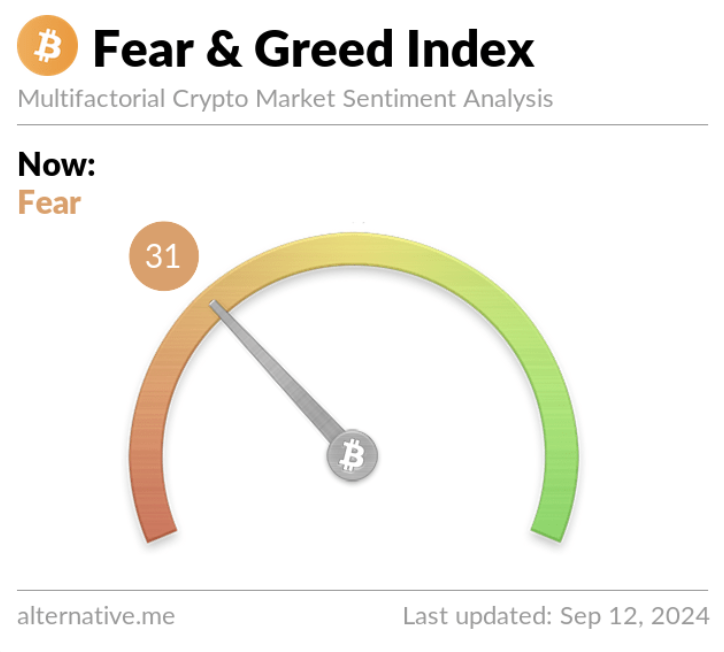724x652 pixels.
Task: Open the alternative.me source link
Action: (96, 616)
